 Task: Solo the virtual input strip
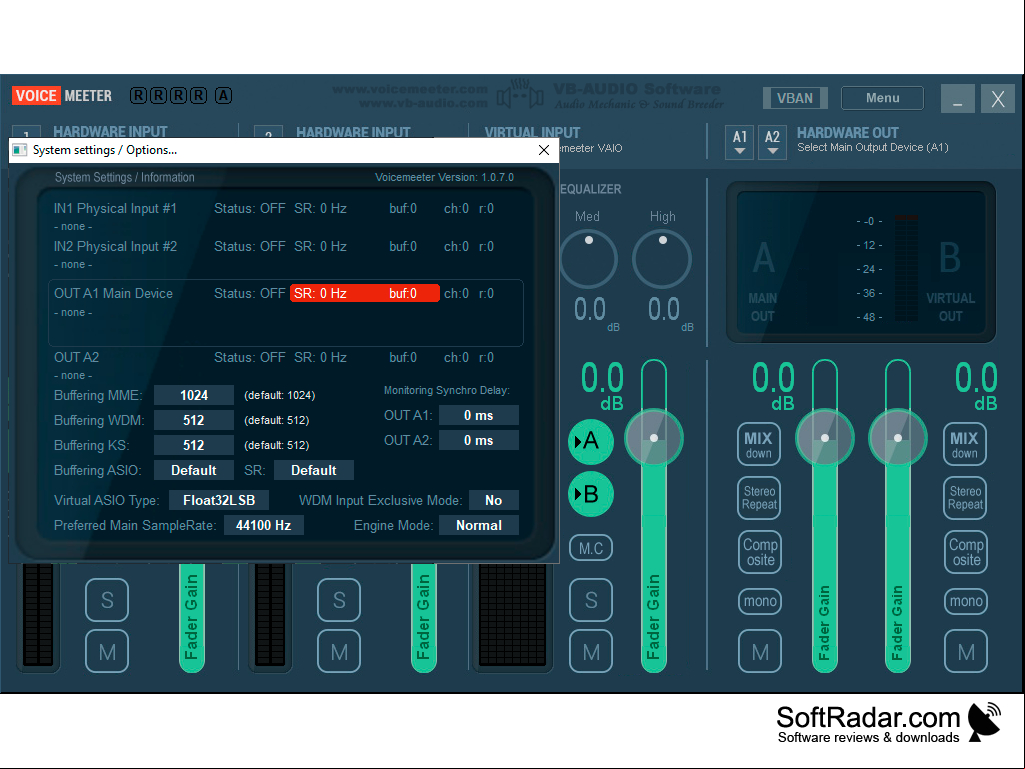point(591,600)
